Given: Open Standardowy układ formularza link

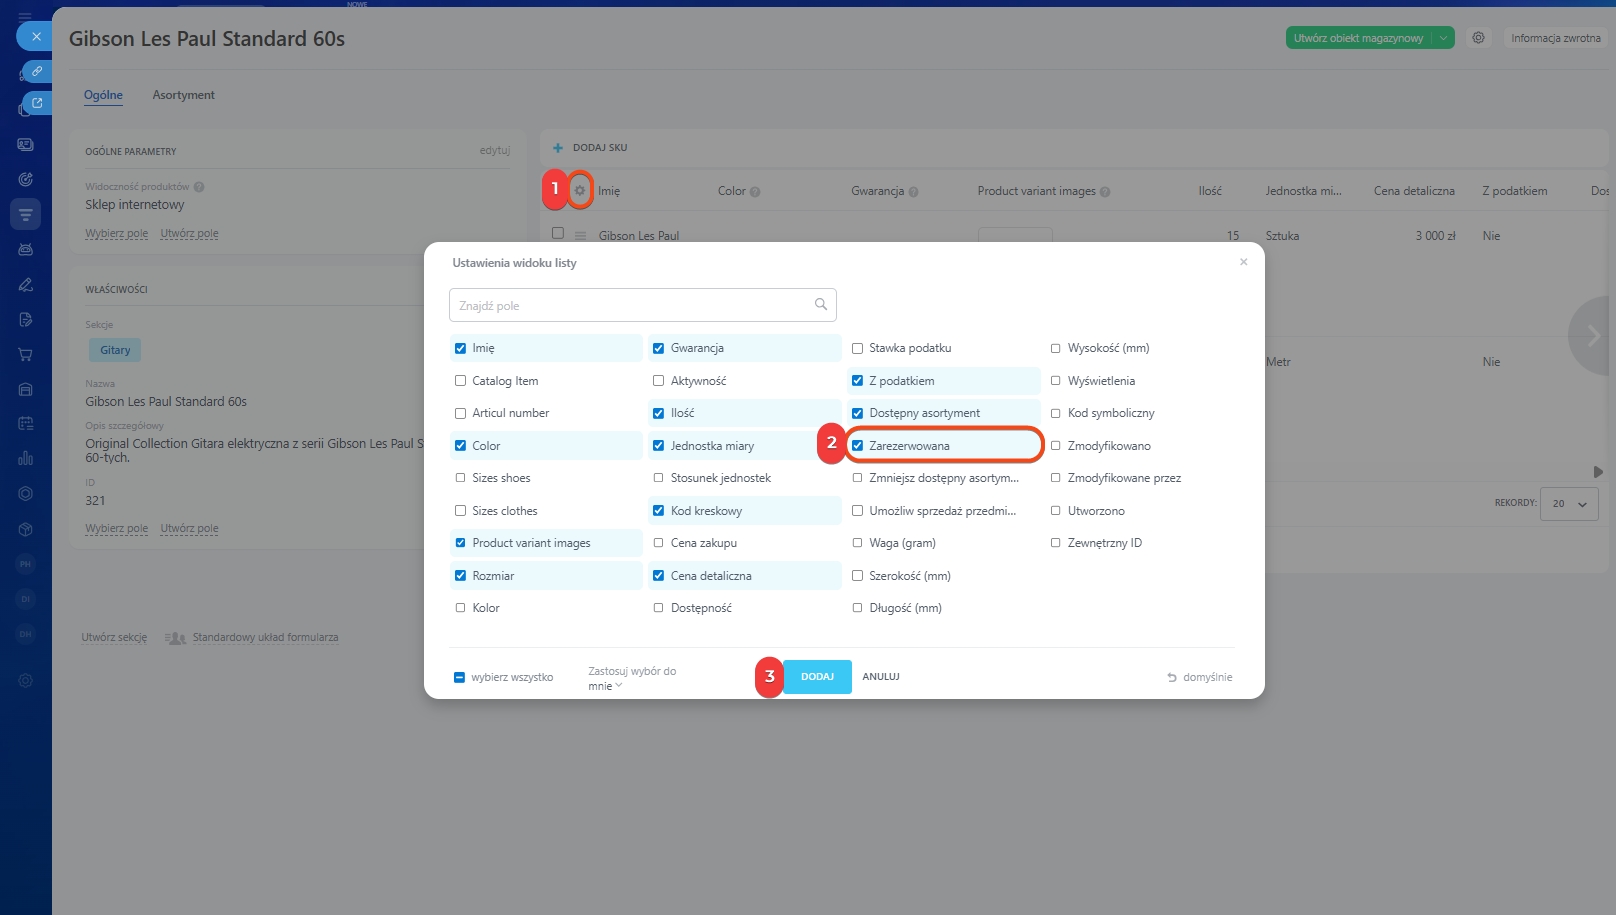Looking at the screenshot, I should pyautogui.click(x=265, y=637).
